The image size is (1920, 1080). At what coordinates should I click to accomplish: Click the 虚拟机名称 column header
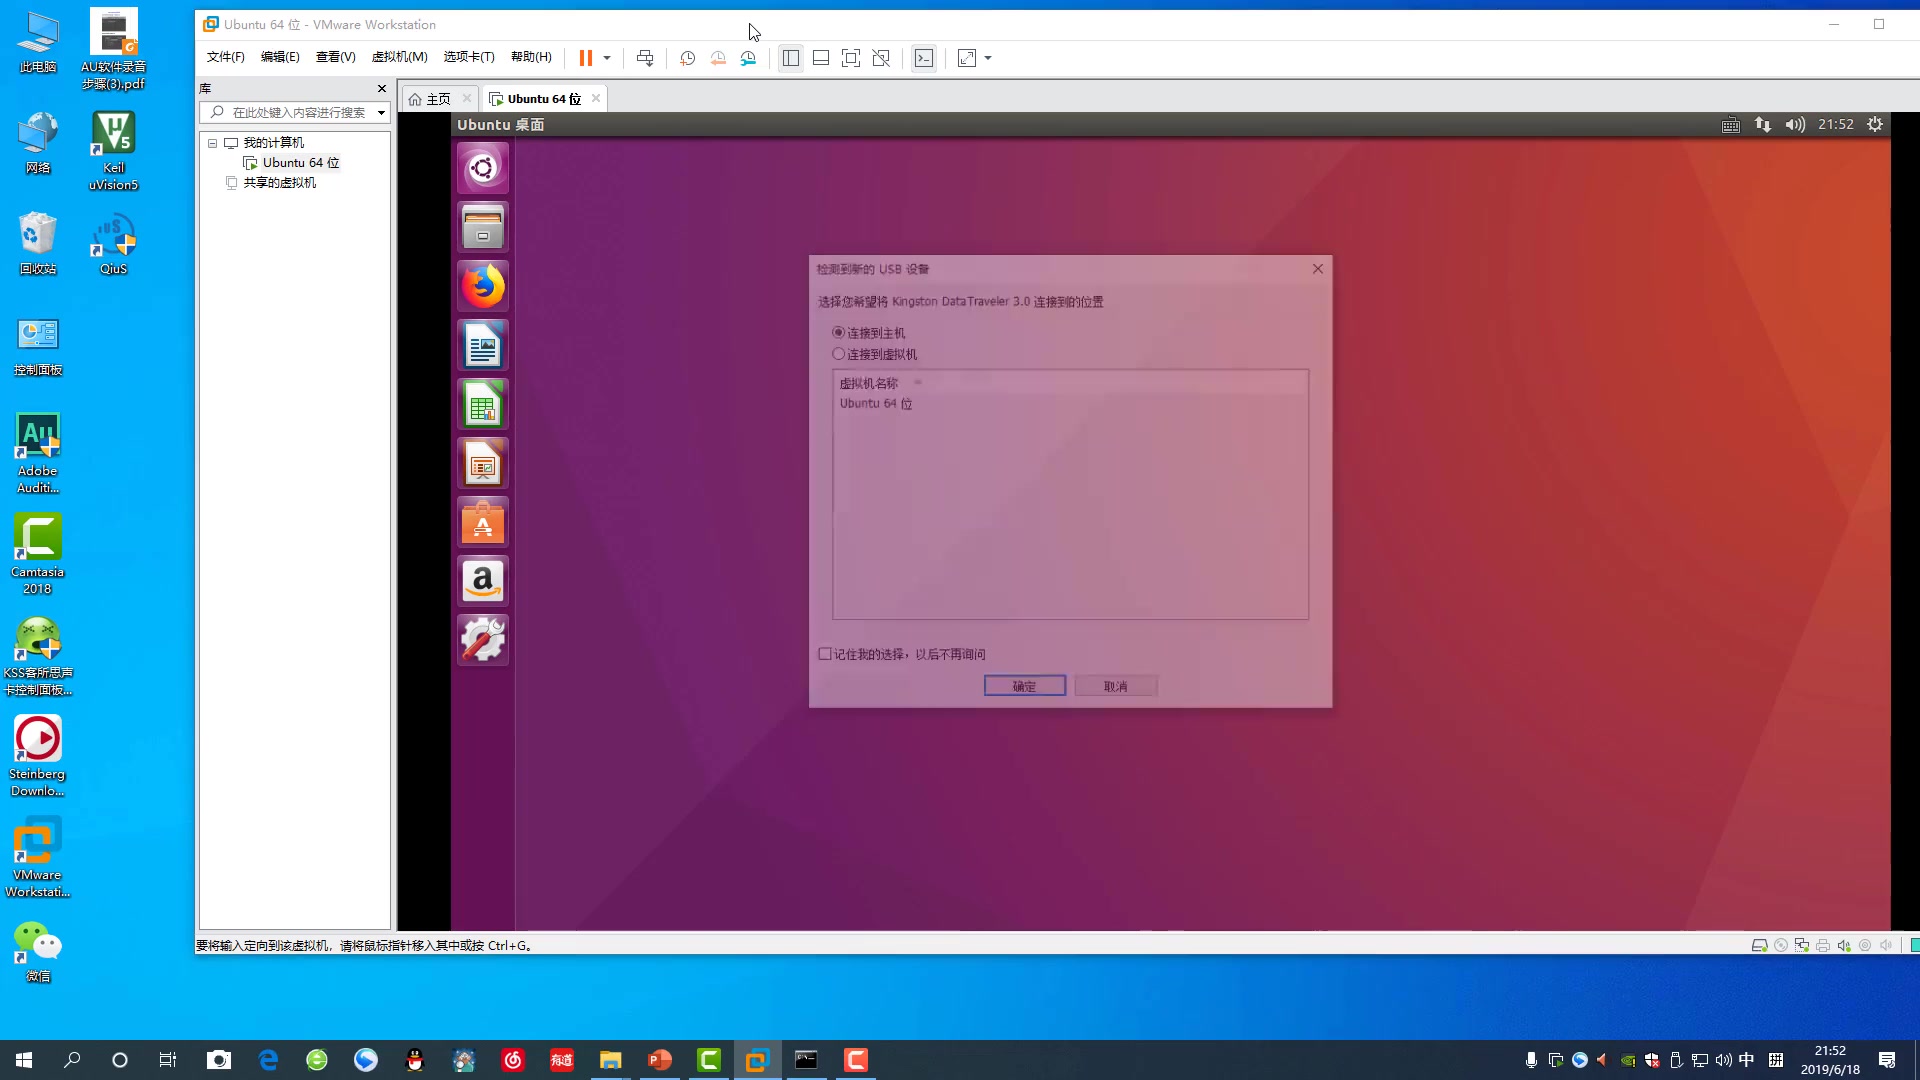(x=869, y=384)
